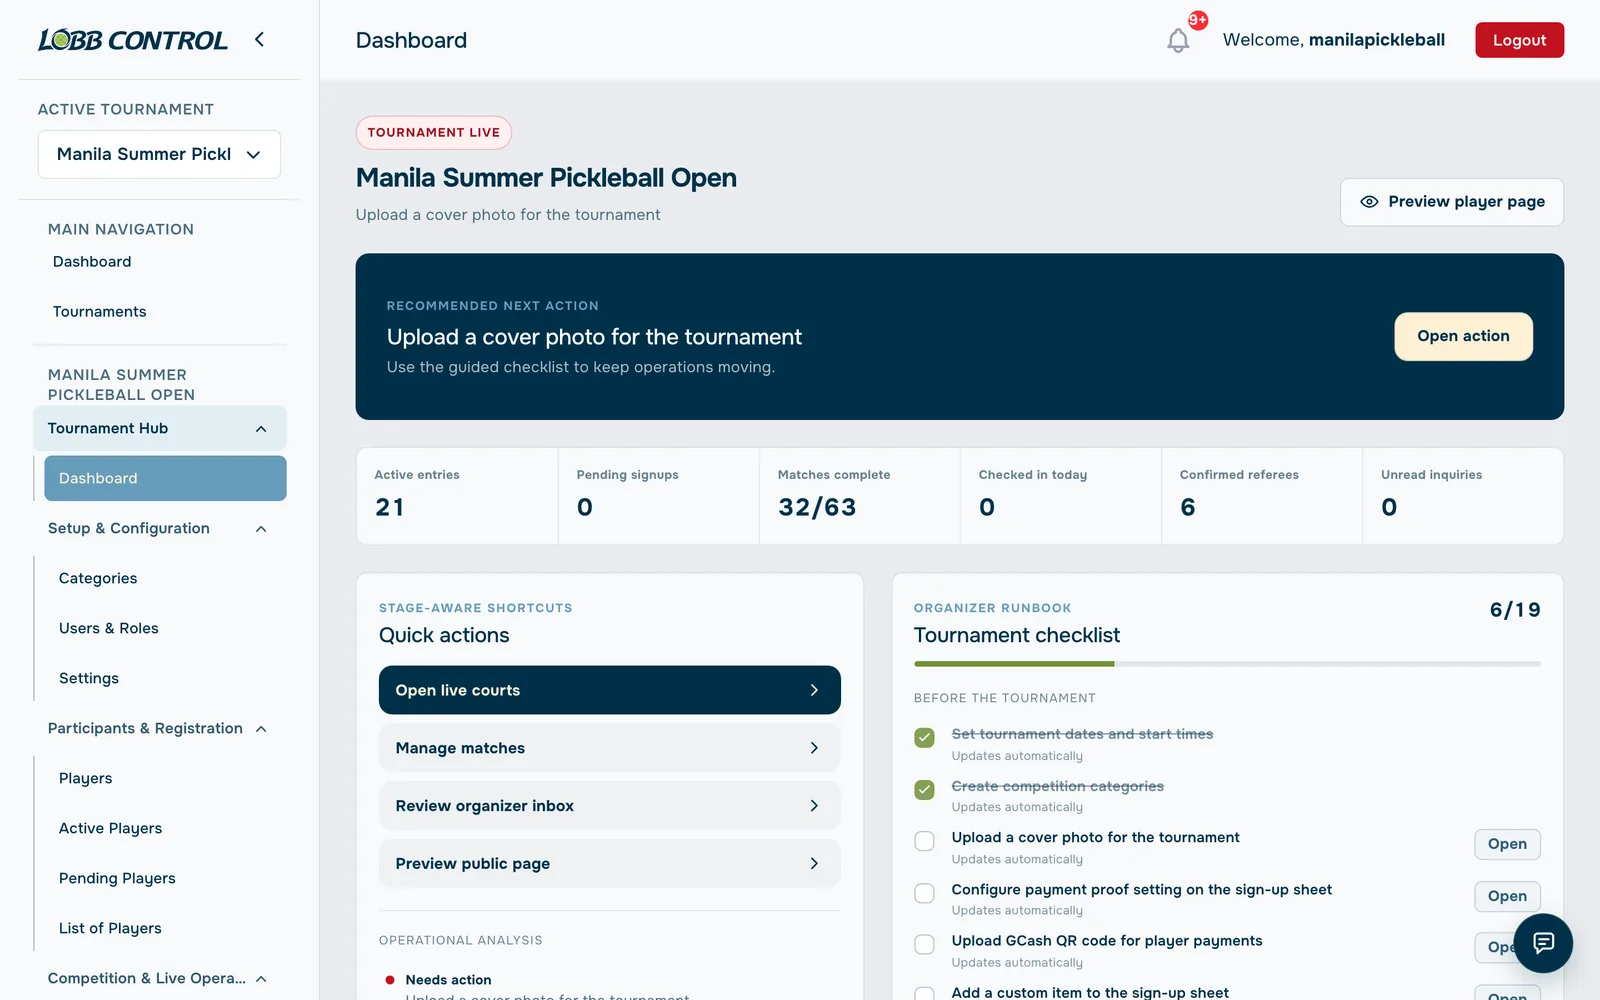The width and height of the screenshot is (1600, 1000).
Task: Go to Pending Players
Action: click(x=117, y=878)
